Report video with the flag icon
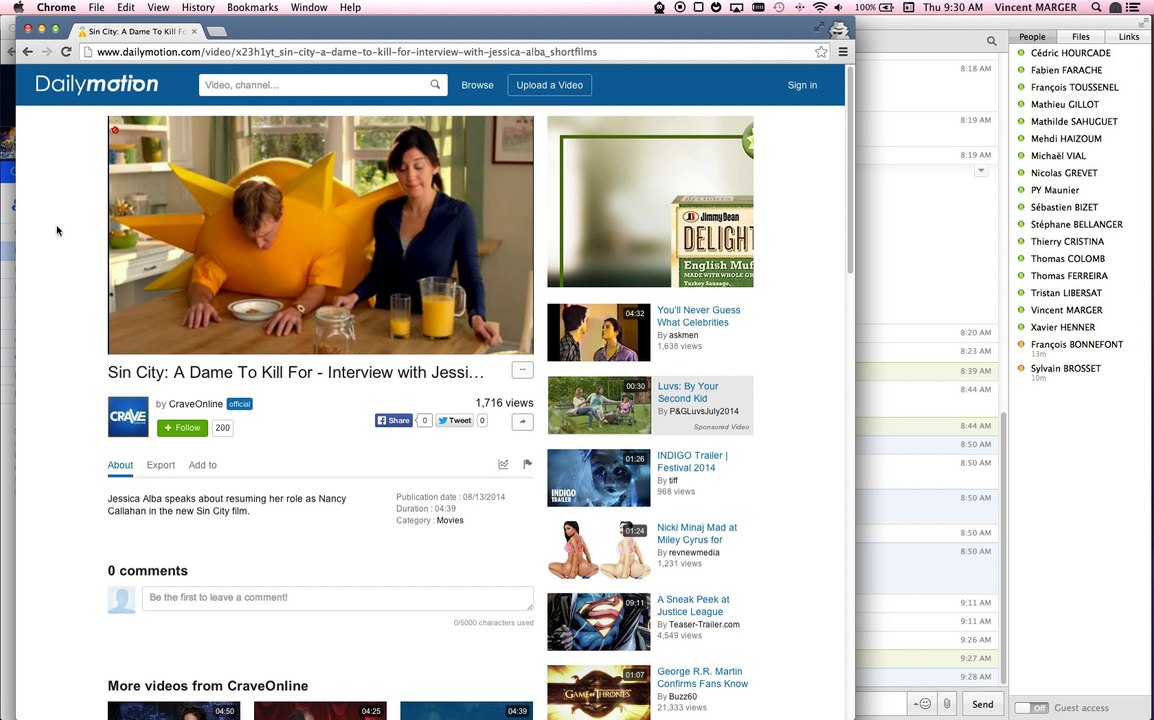1154x720 pixels. tap(527, 464)
